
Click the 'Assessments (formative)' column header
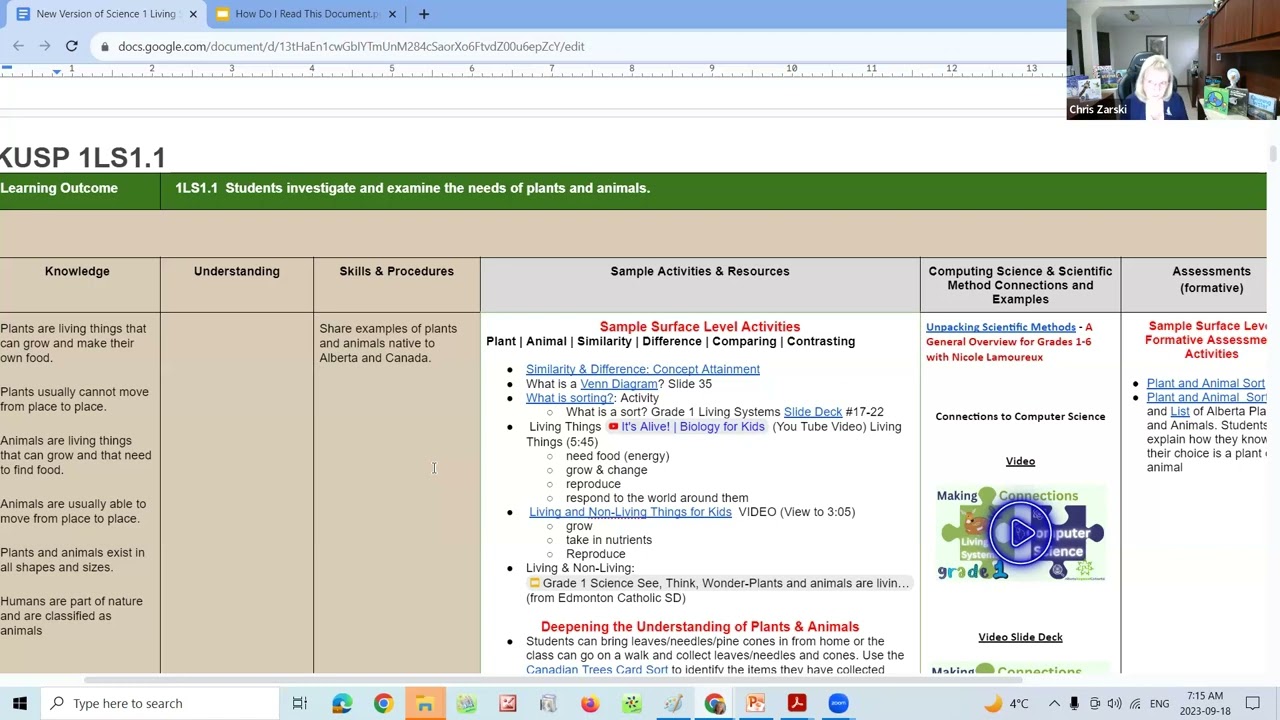tap(1211, 279)
